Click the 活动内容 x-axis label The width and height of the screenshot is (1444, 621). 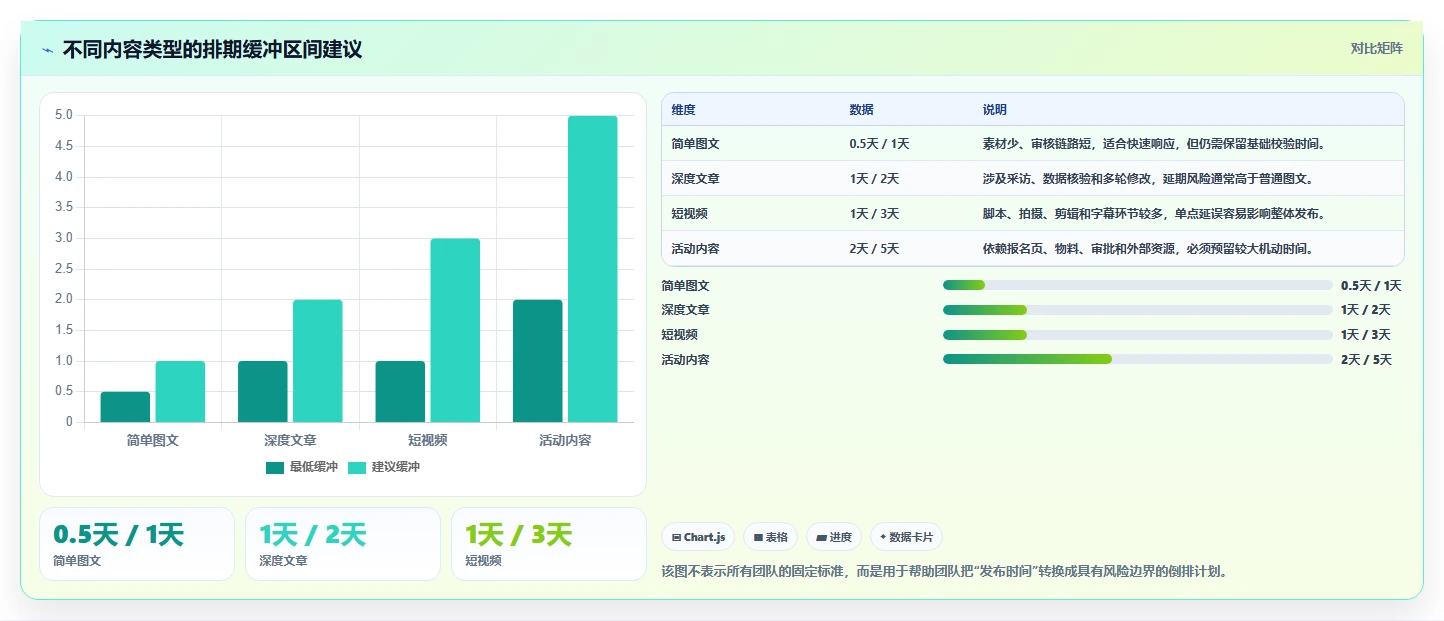click(x=565, y=440)
